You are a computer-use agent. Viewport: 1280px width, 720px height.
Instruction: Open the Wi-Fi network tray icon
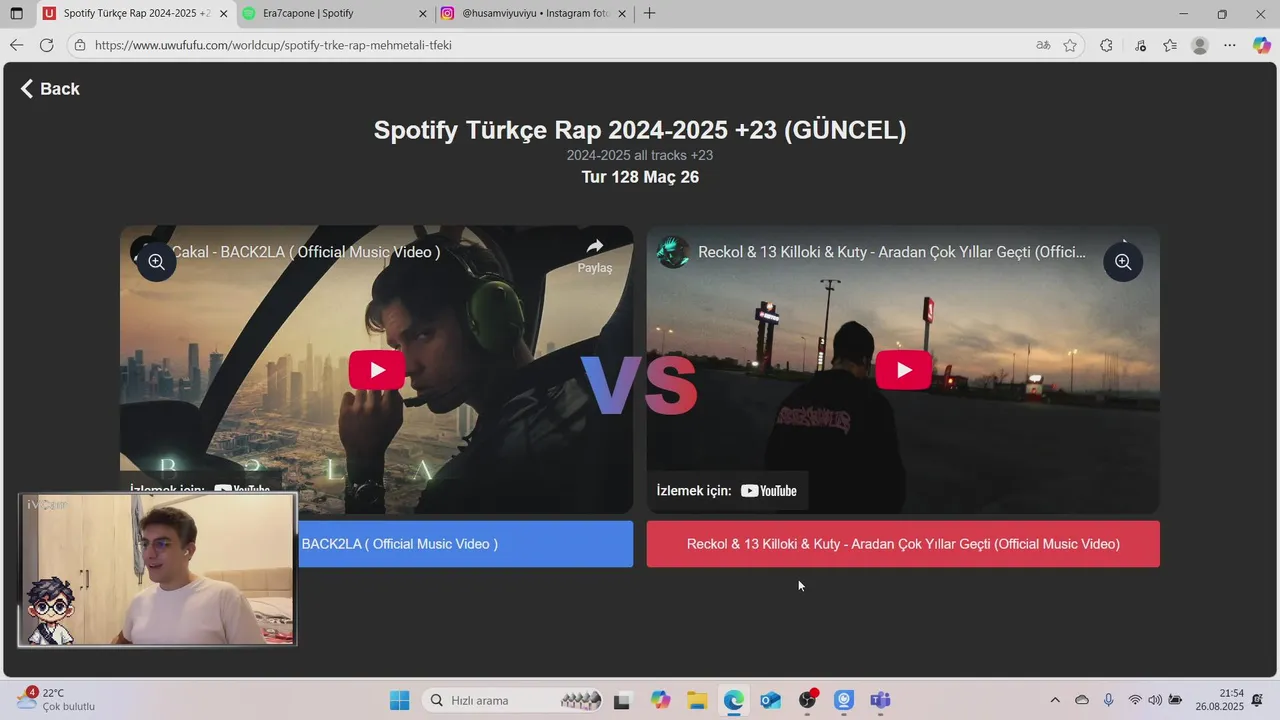click(1135, 700)
